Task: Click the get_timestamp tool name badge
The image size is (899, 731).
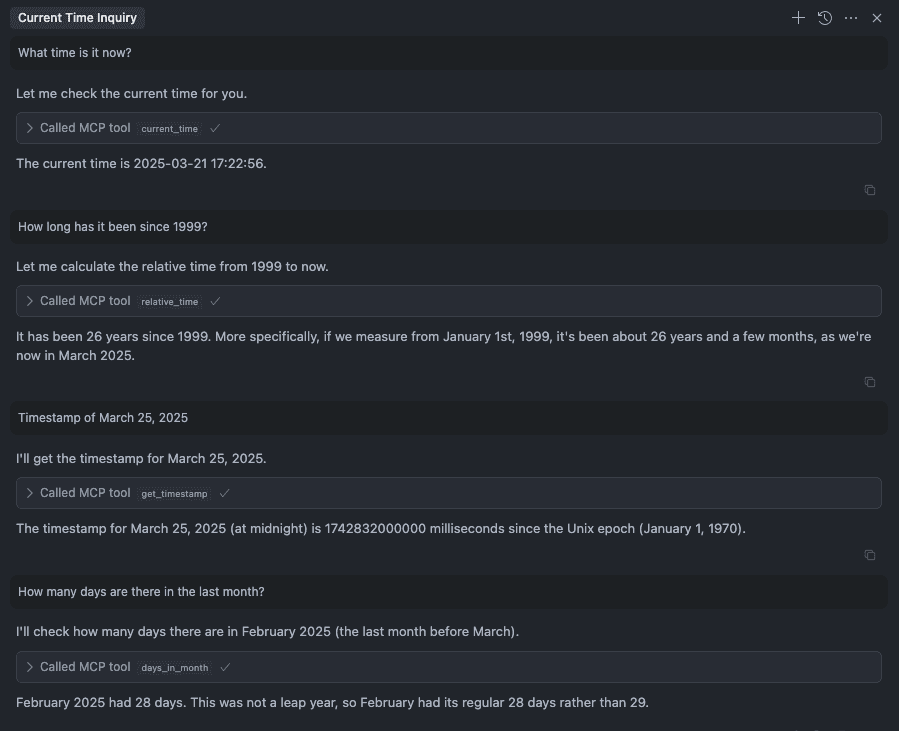Action: [174, 494]
